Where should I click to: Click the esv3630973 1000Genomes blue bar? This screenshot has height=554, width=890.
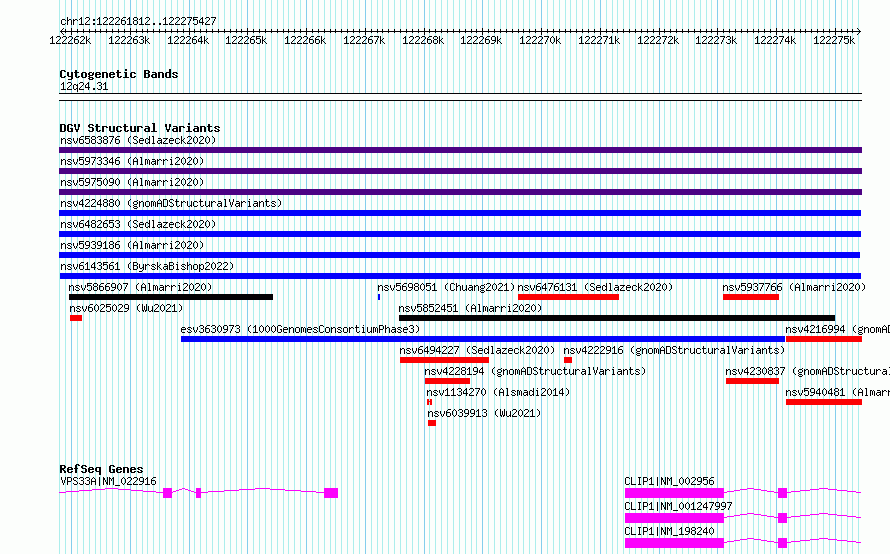pyautogui.click(x=483, y=339)
